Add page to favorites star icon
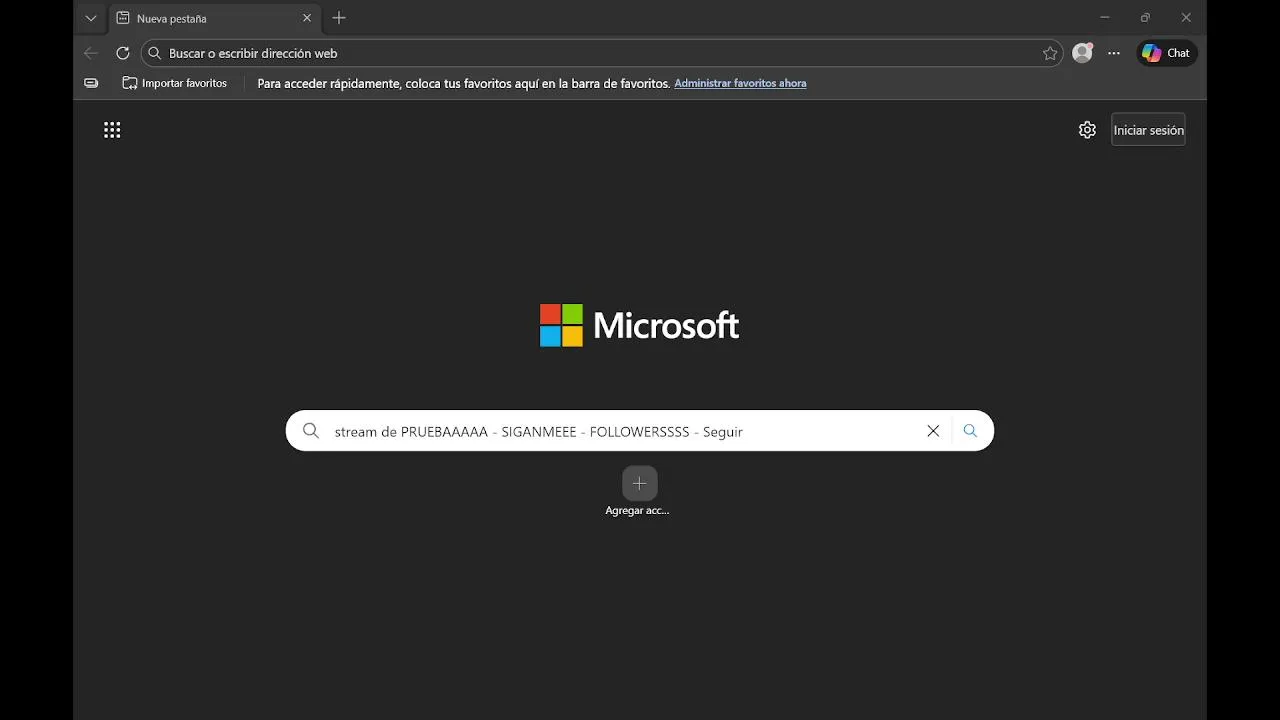This screenshot has height=720, width=1280. coord(1050,53)
